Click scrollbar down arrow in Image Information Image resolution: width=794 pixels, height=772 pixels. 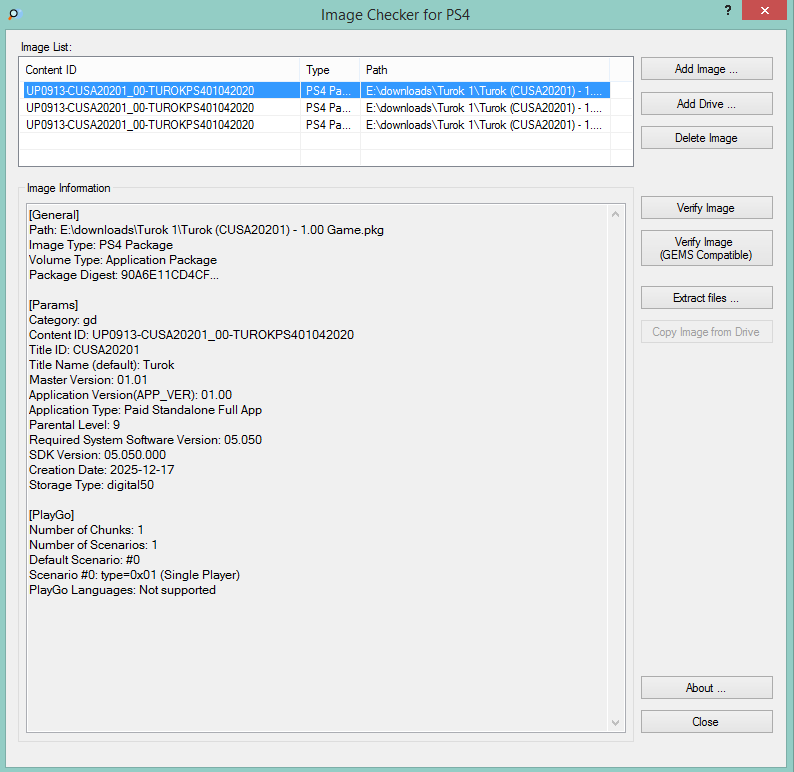616,722
